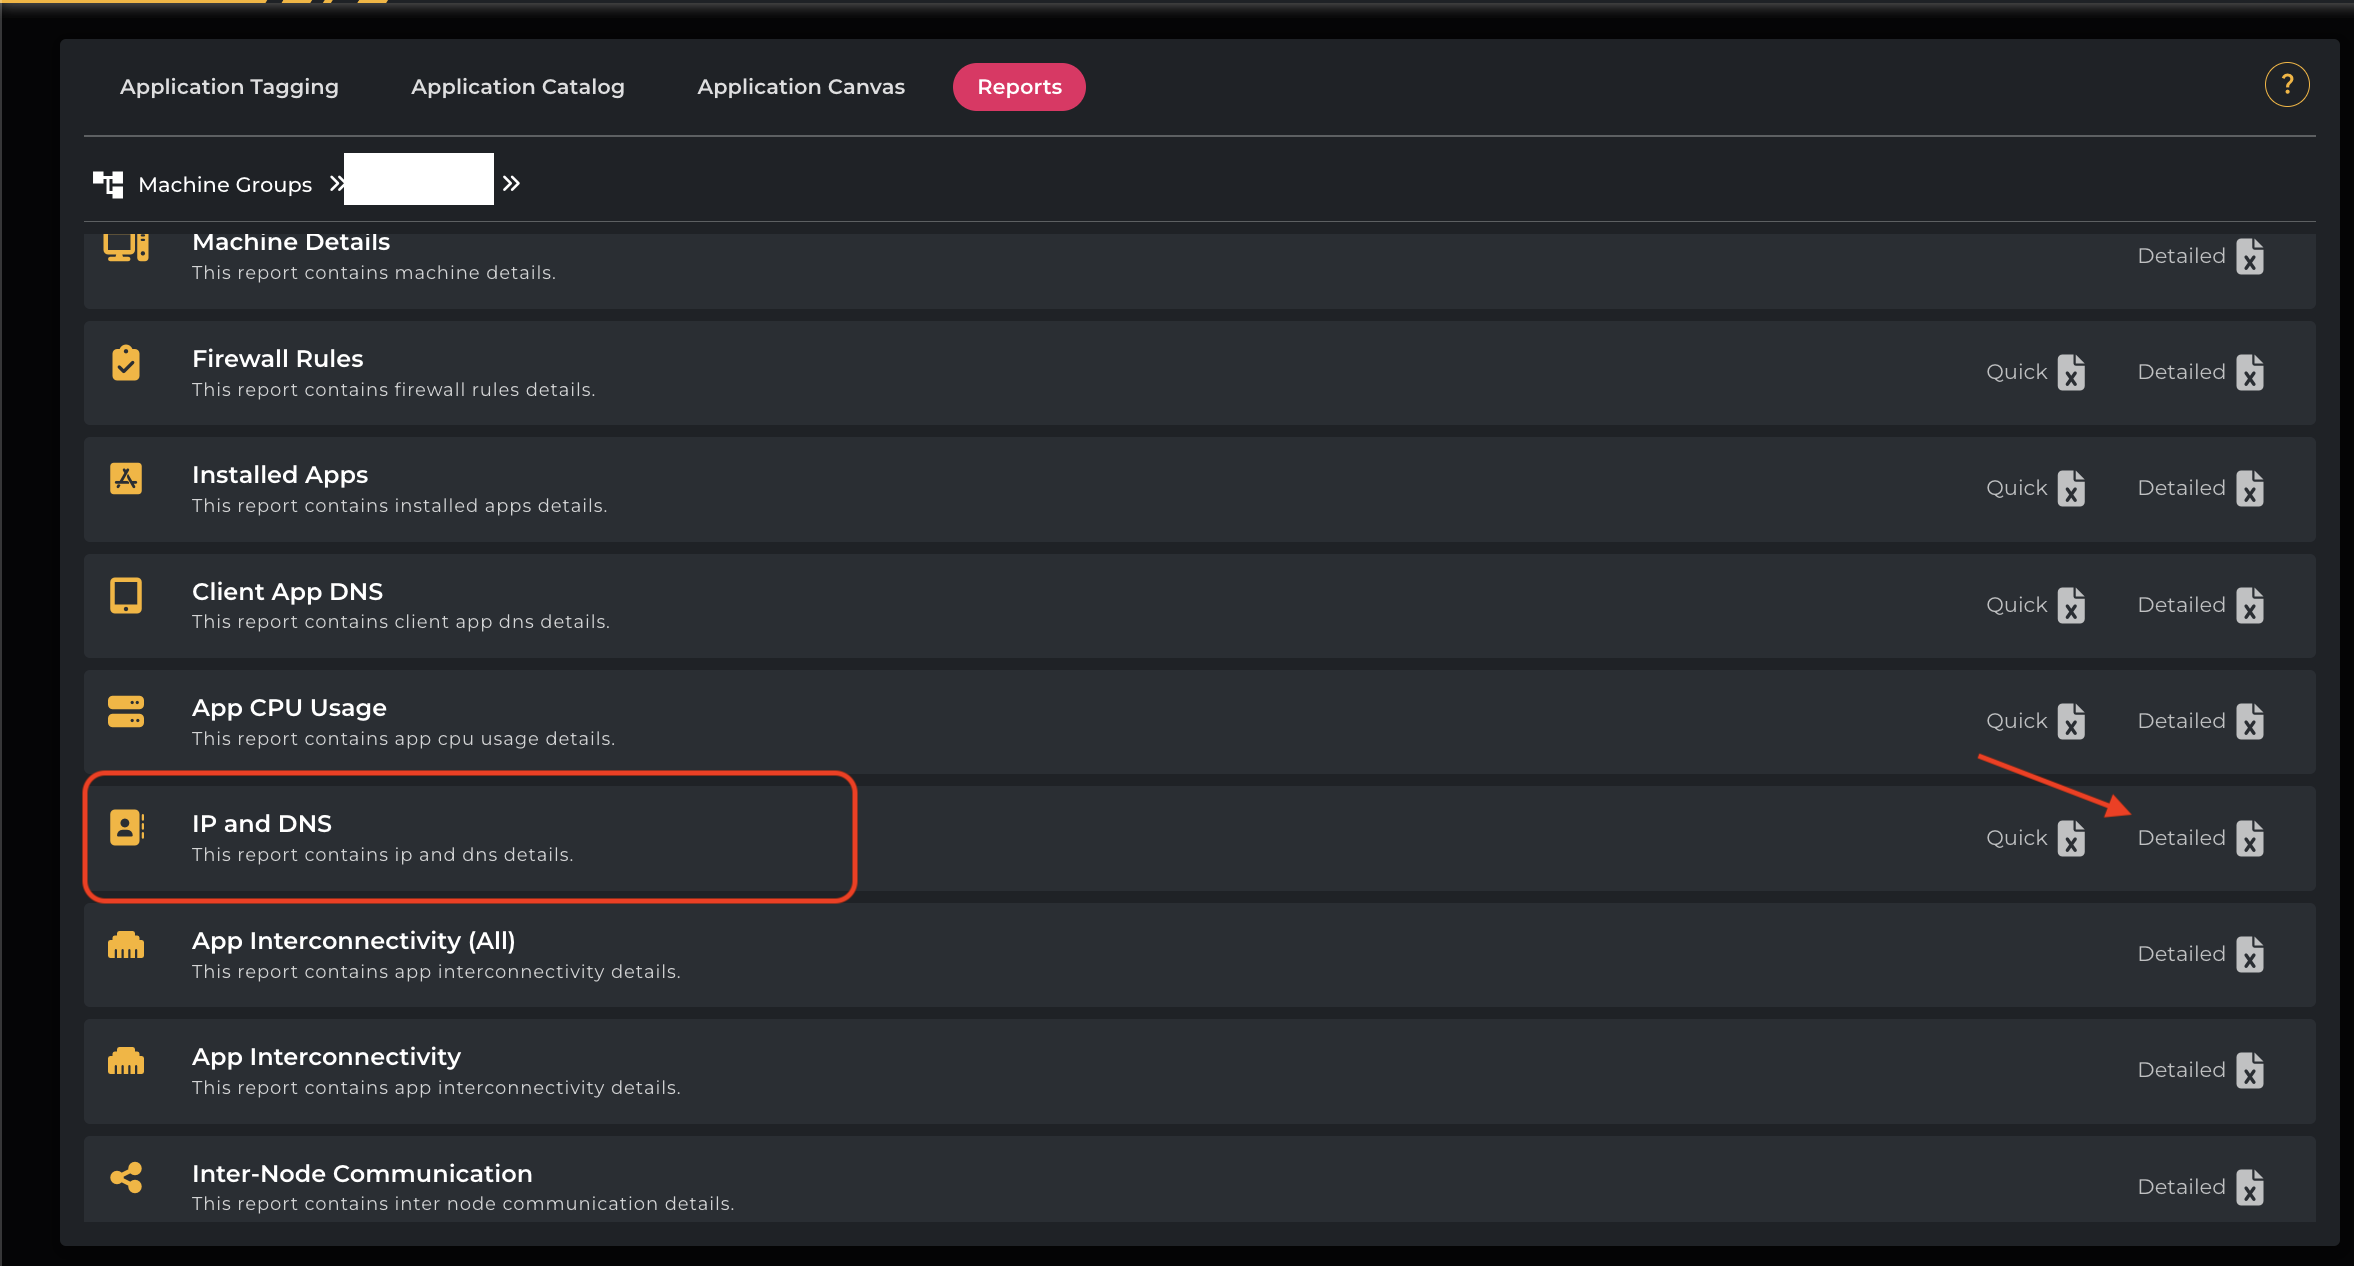
Task: Download Client App DNS Quick excel report
Action: click(x=2071, y=605)
